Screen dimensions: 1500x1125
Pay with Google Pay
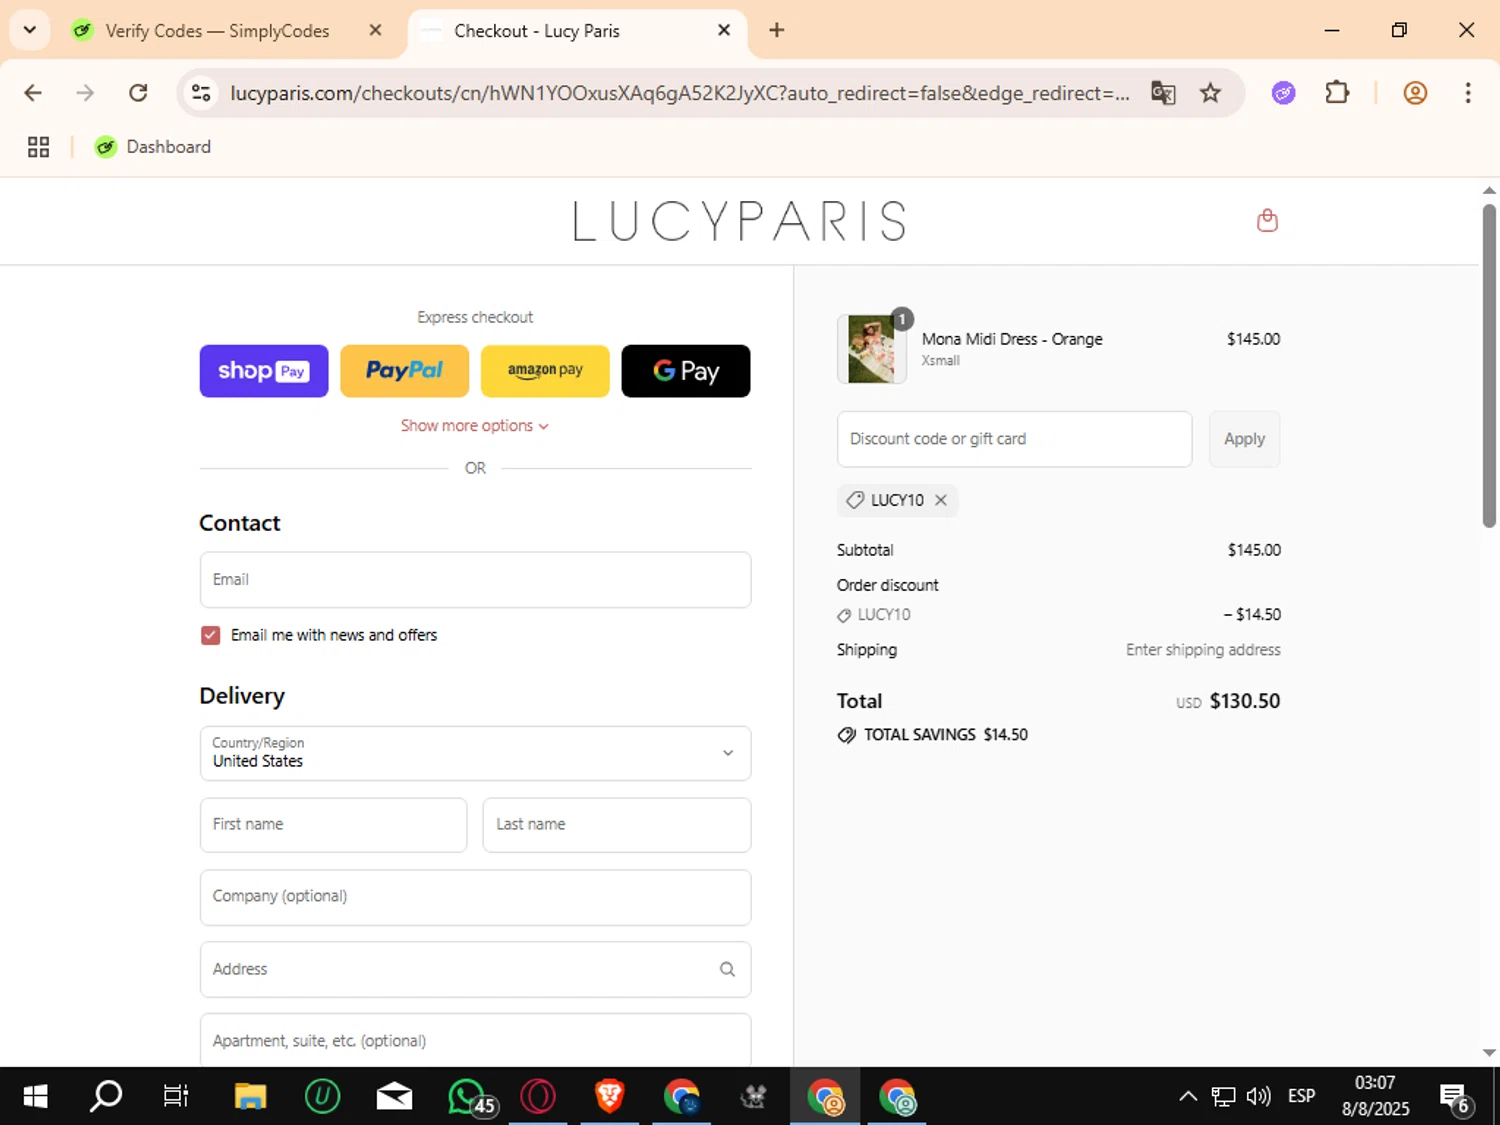tap(686, 371)
